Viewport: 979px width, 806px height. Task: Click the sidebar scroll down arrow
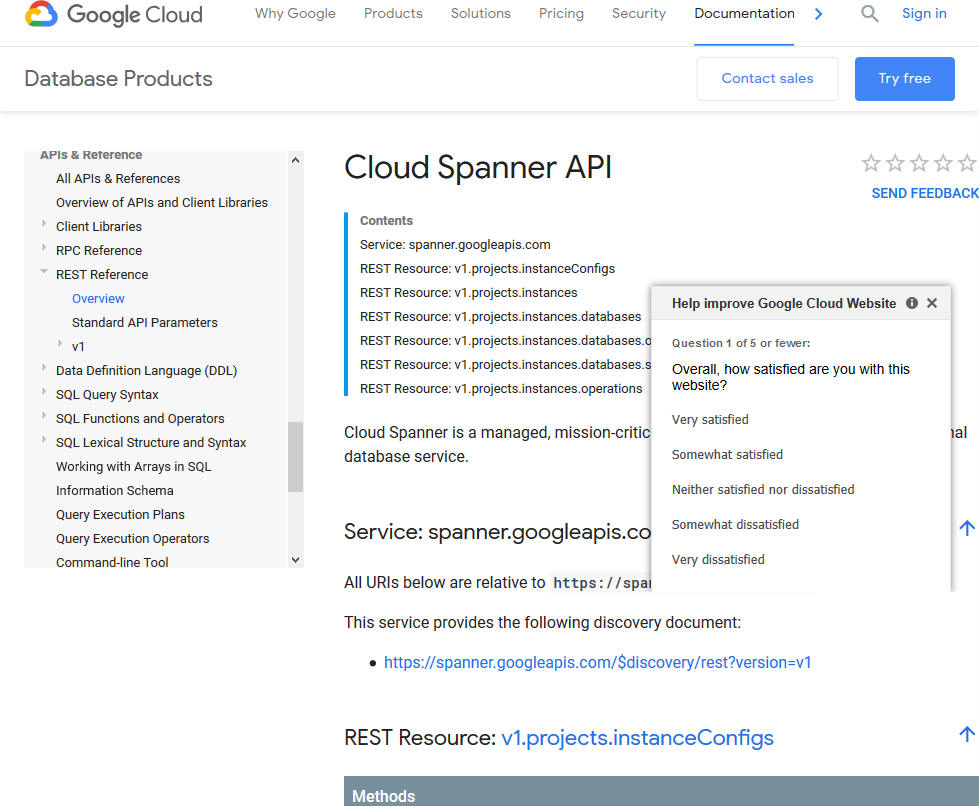[x=295, y=560]
